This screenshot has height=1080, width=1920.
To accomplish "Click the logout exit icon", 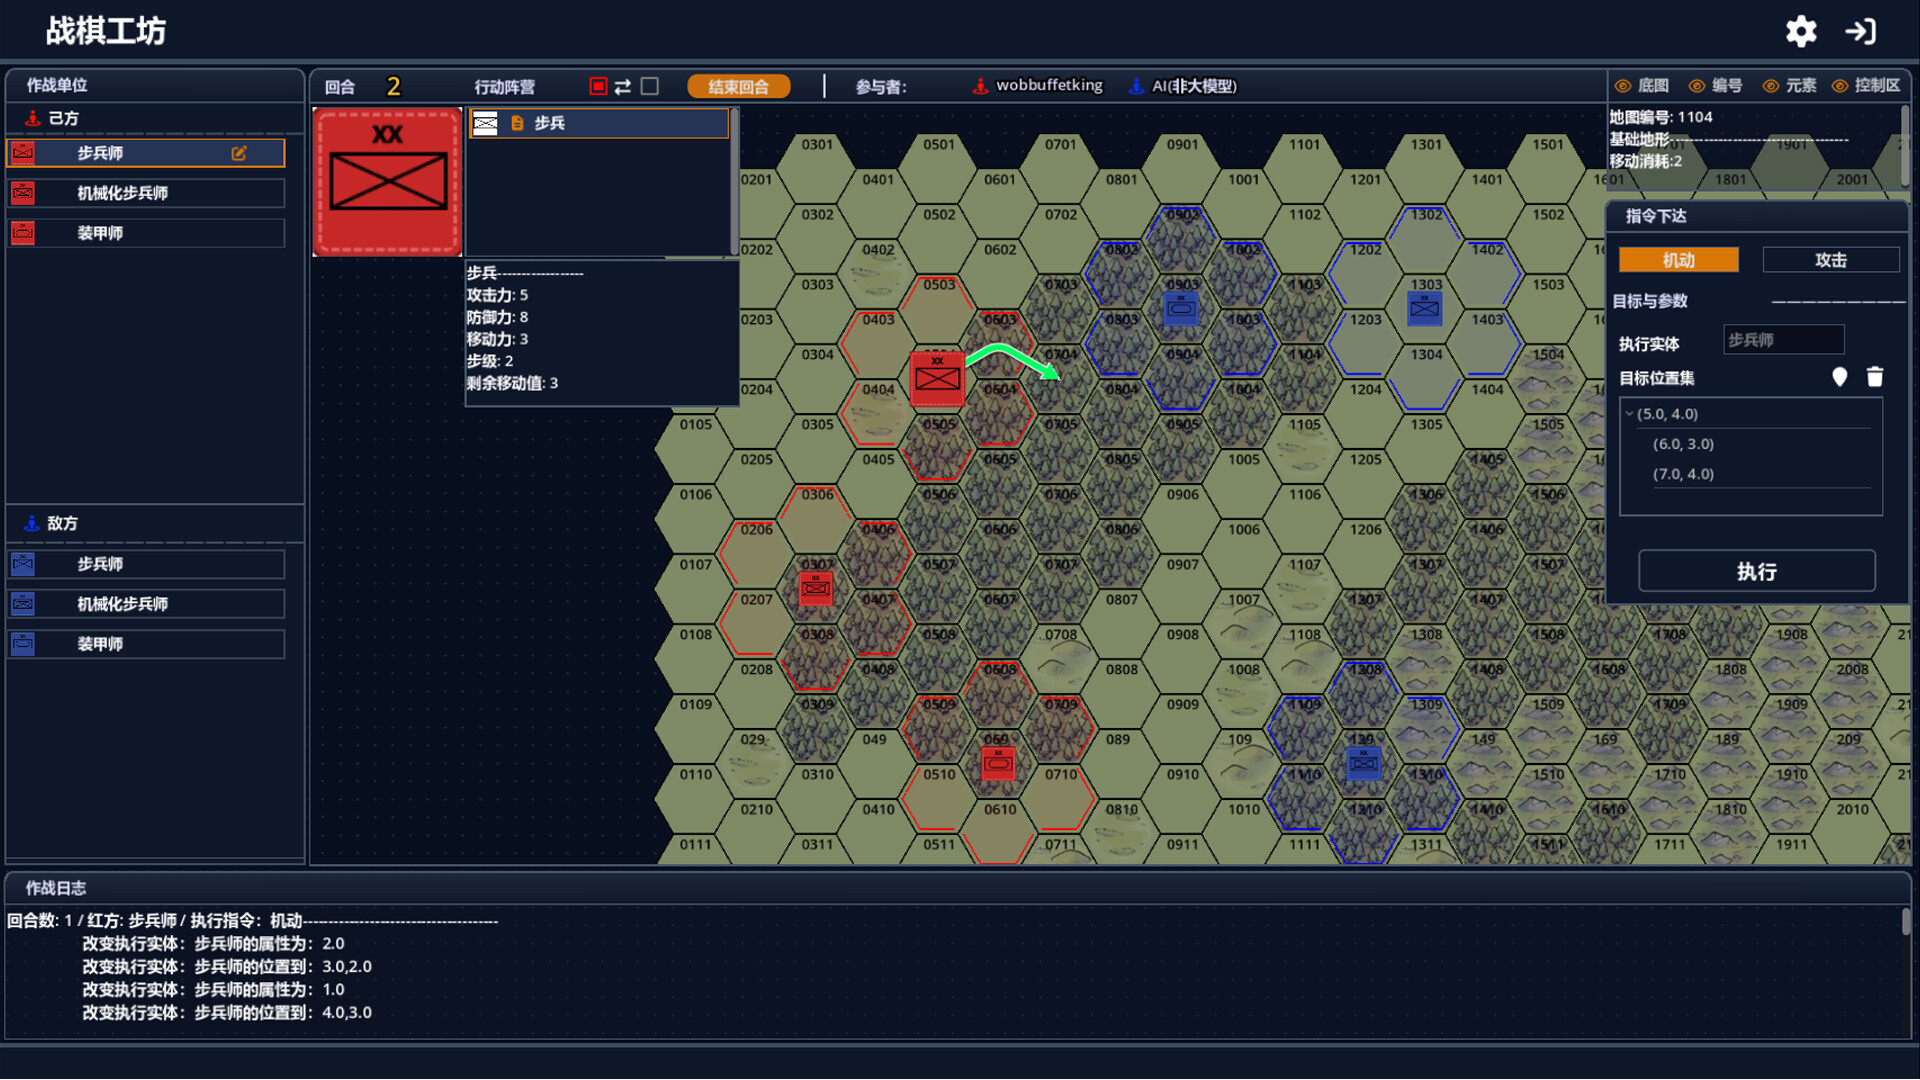I will [1860, 31].
